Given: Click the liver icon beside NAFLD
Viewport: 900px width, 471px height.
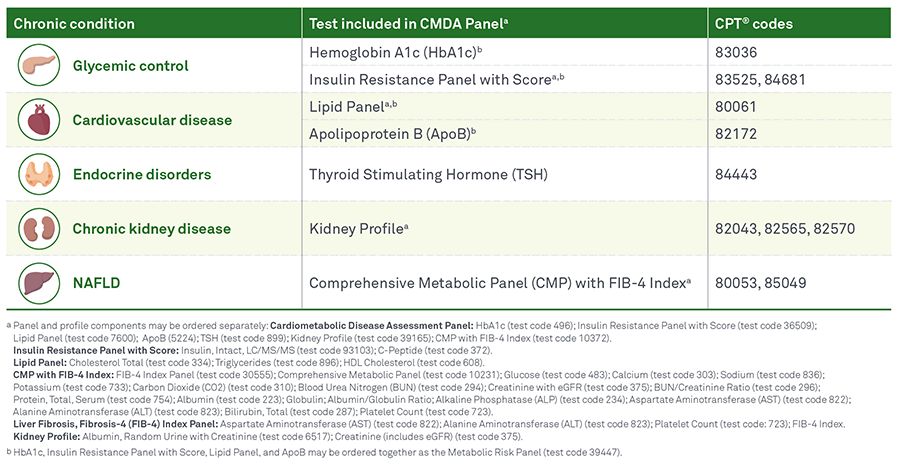Looking at the screenshot, I should pos(38,282).
